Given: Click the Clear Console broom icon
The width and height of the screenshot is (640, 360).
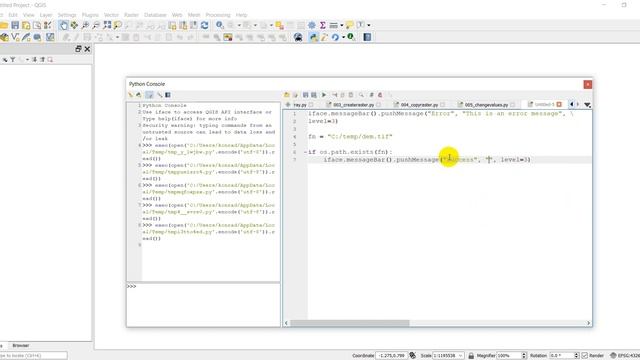Looking at the screenshot, I should tap(131, 95).
